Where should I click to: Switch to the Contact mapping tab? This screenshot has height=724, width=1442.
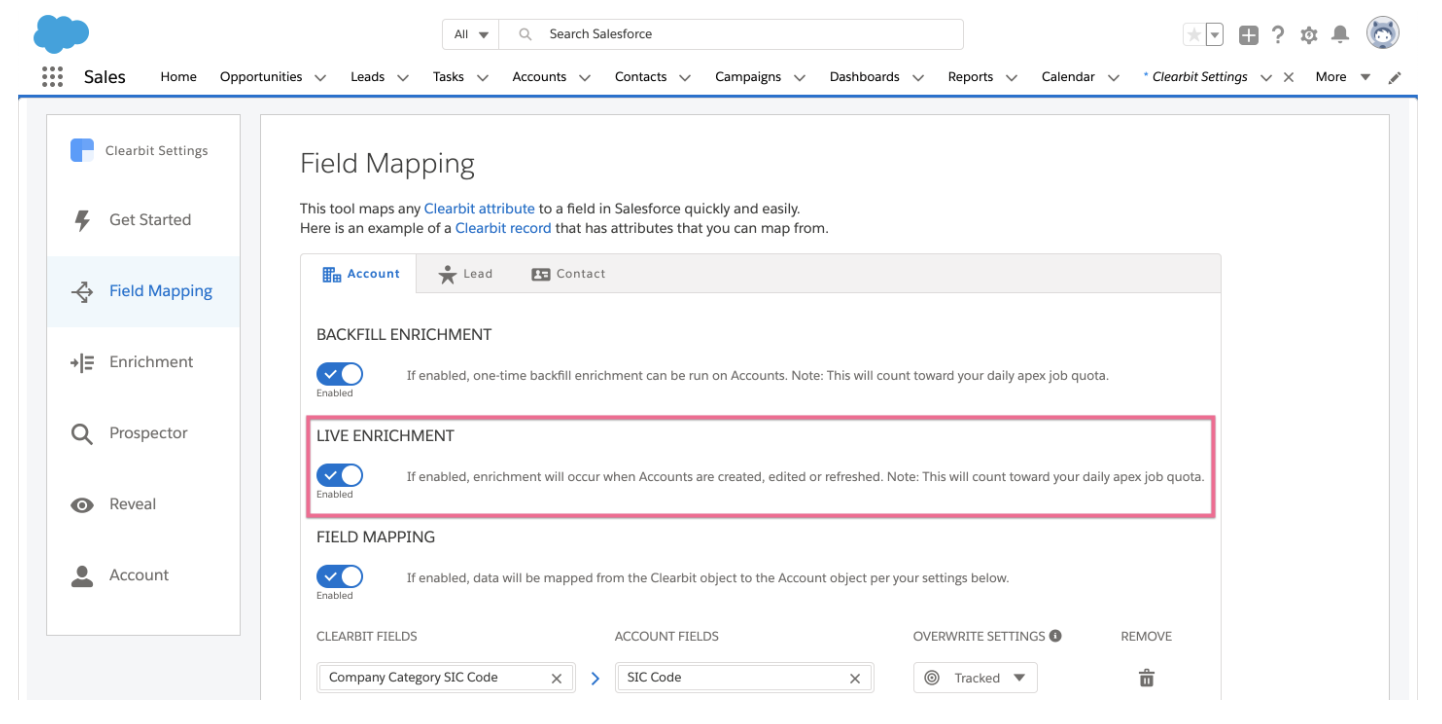[568, 274]
